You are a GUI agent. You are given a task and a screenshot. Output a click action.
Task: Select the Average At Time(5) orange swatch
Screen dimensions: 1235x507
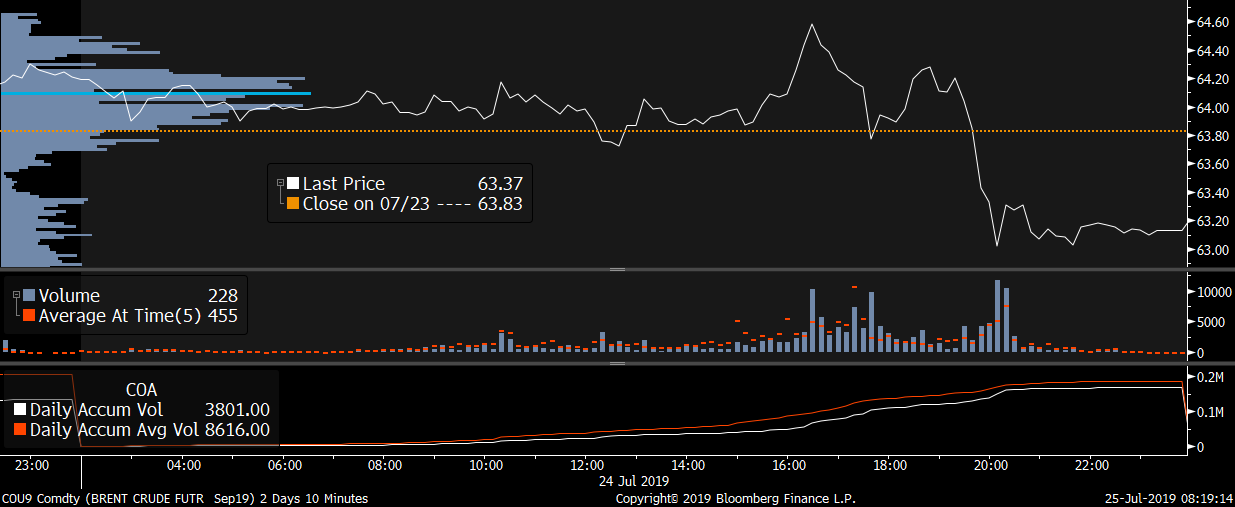point(29,316)
